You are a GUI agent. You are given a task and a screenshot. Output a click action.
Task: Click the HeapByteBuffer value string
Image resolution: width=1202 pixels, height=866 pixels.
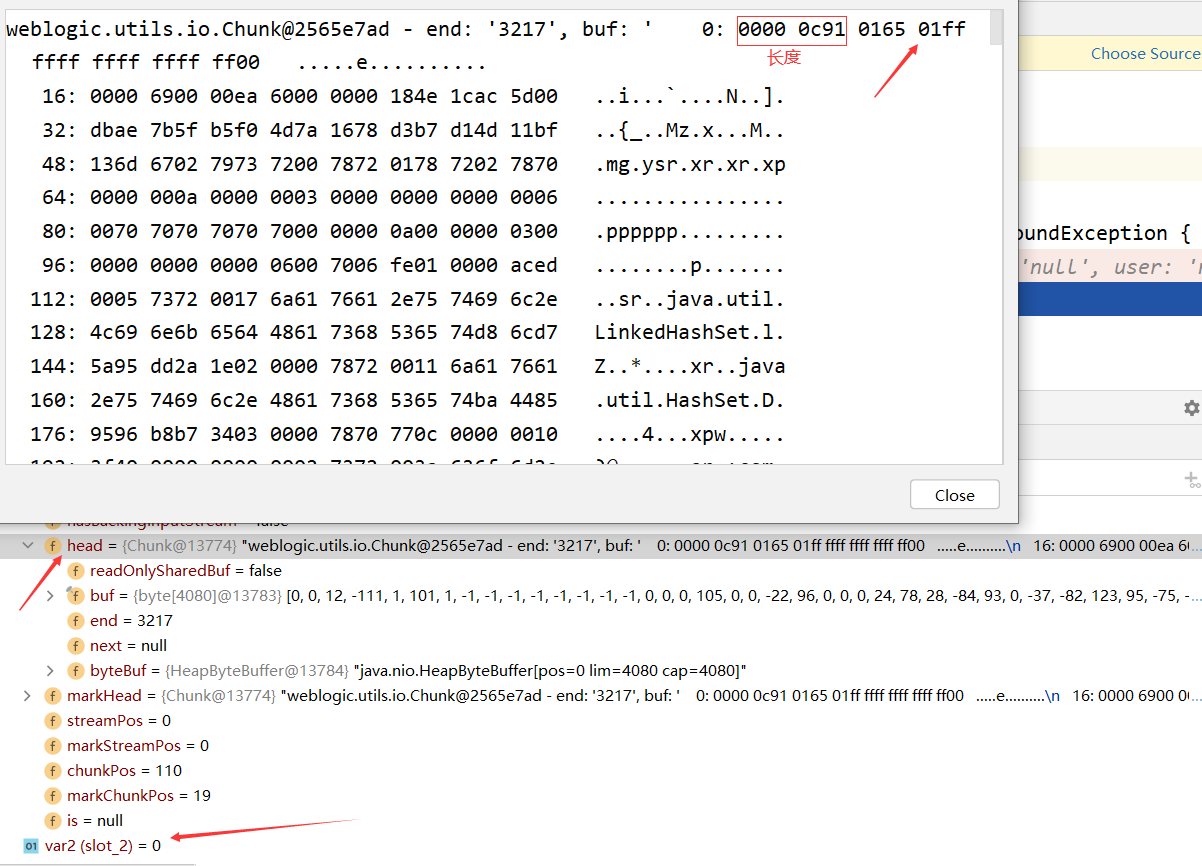click(x=551, y=671)
